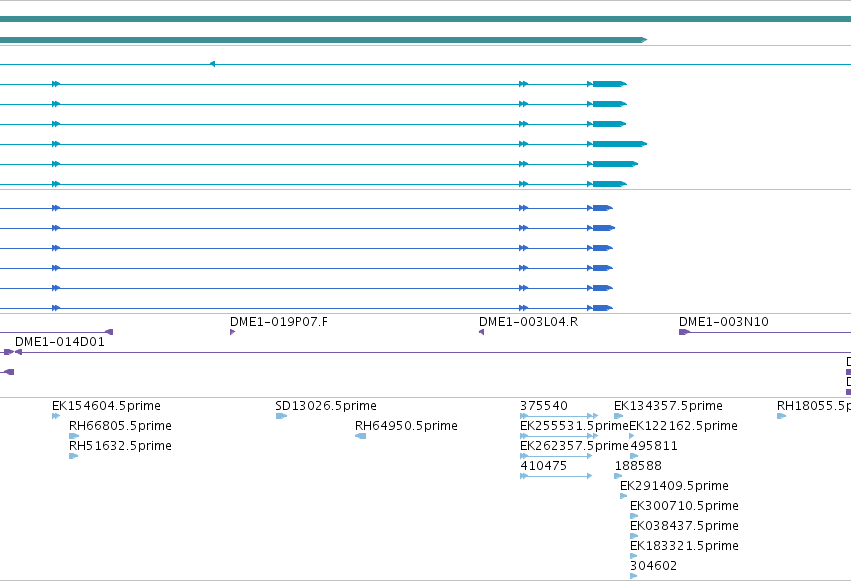Click the RH66805.5prime EST label
Screen dimensions: 851x581
click(x=120, y=426)
